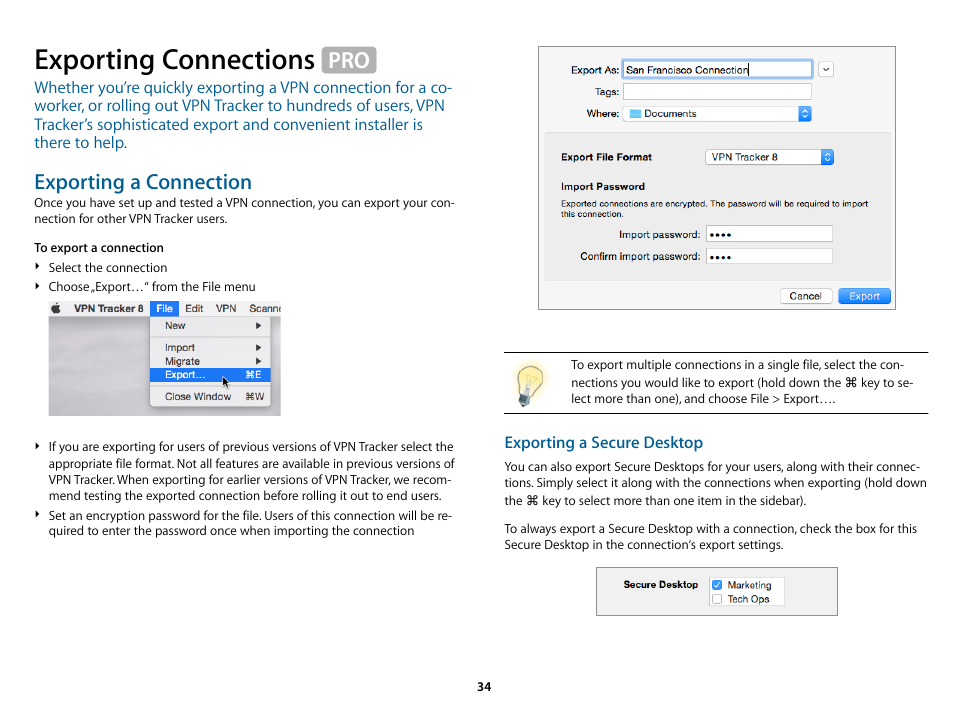Uncheck the Marketing Secure Desktop checkbox
Image resolution: width=954 pixels, height=724 pixels.
tap(717, 585)
